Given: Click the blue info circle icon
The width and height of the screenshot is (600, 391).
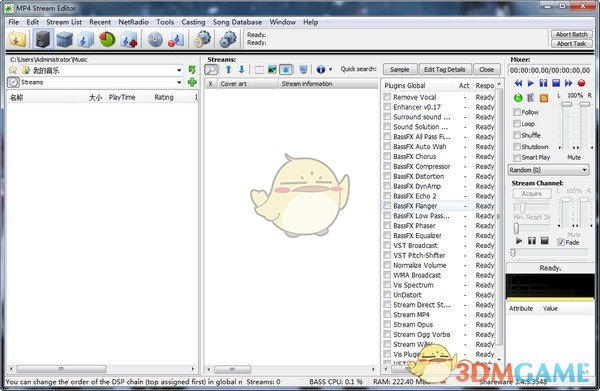Looking at the screenshot, I should (321, 70).
